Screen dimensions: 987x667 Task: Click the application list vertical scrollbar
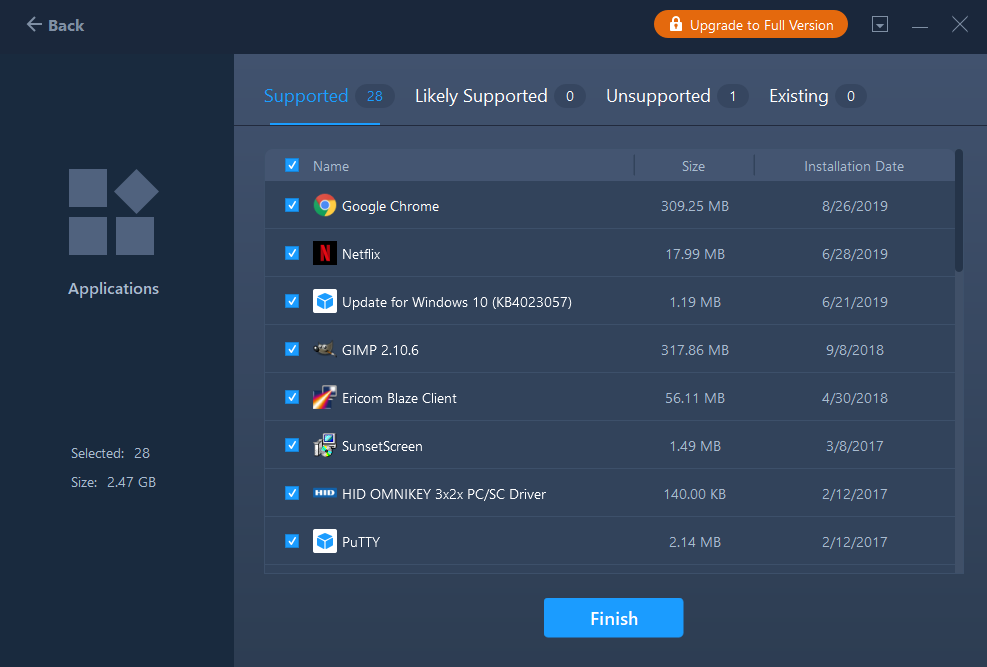tap(959, 210)
